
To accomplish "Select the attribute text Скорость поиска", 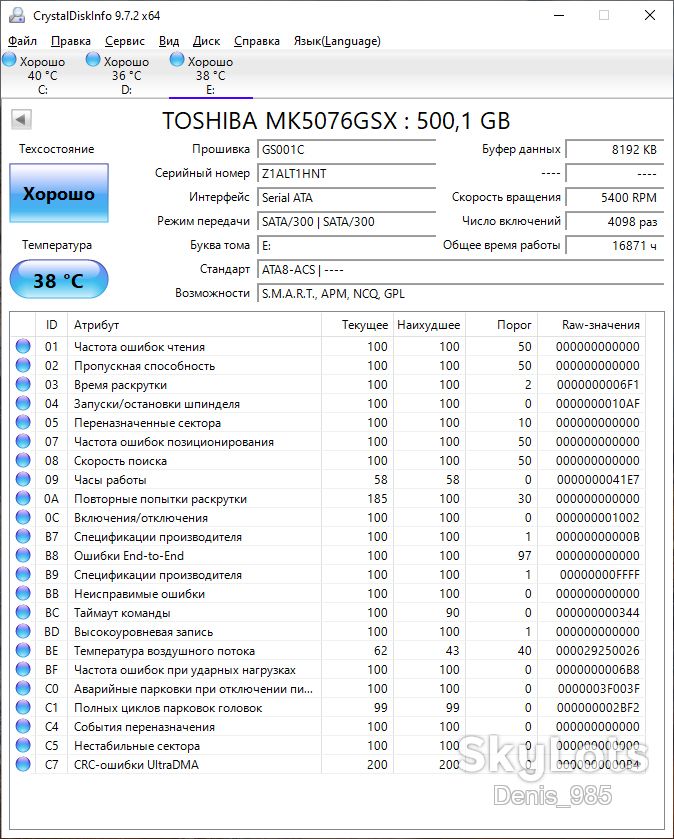I will 120,461.
